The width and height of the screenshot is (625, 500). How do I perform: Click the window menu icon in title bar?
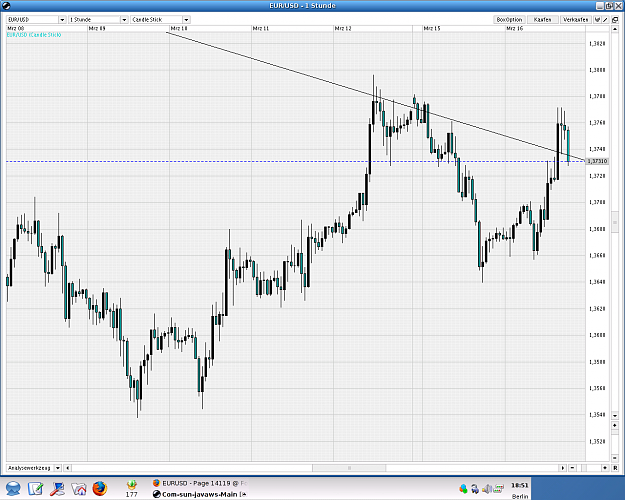pyautogui.click(x=6, y=6)
